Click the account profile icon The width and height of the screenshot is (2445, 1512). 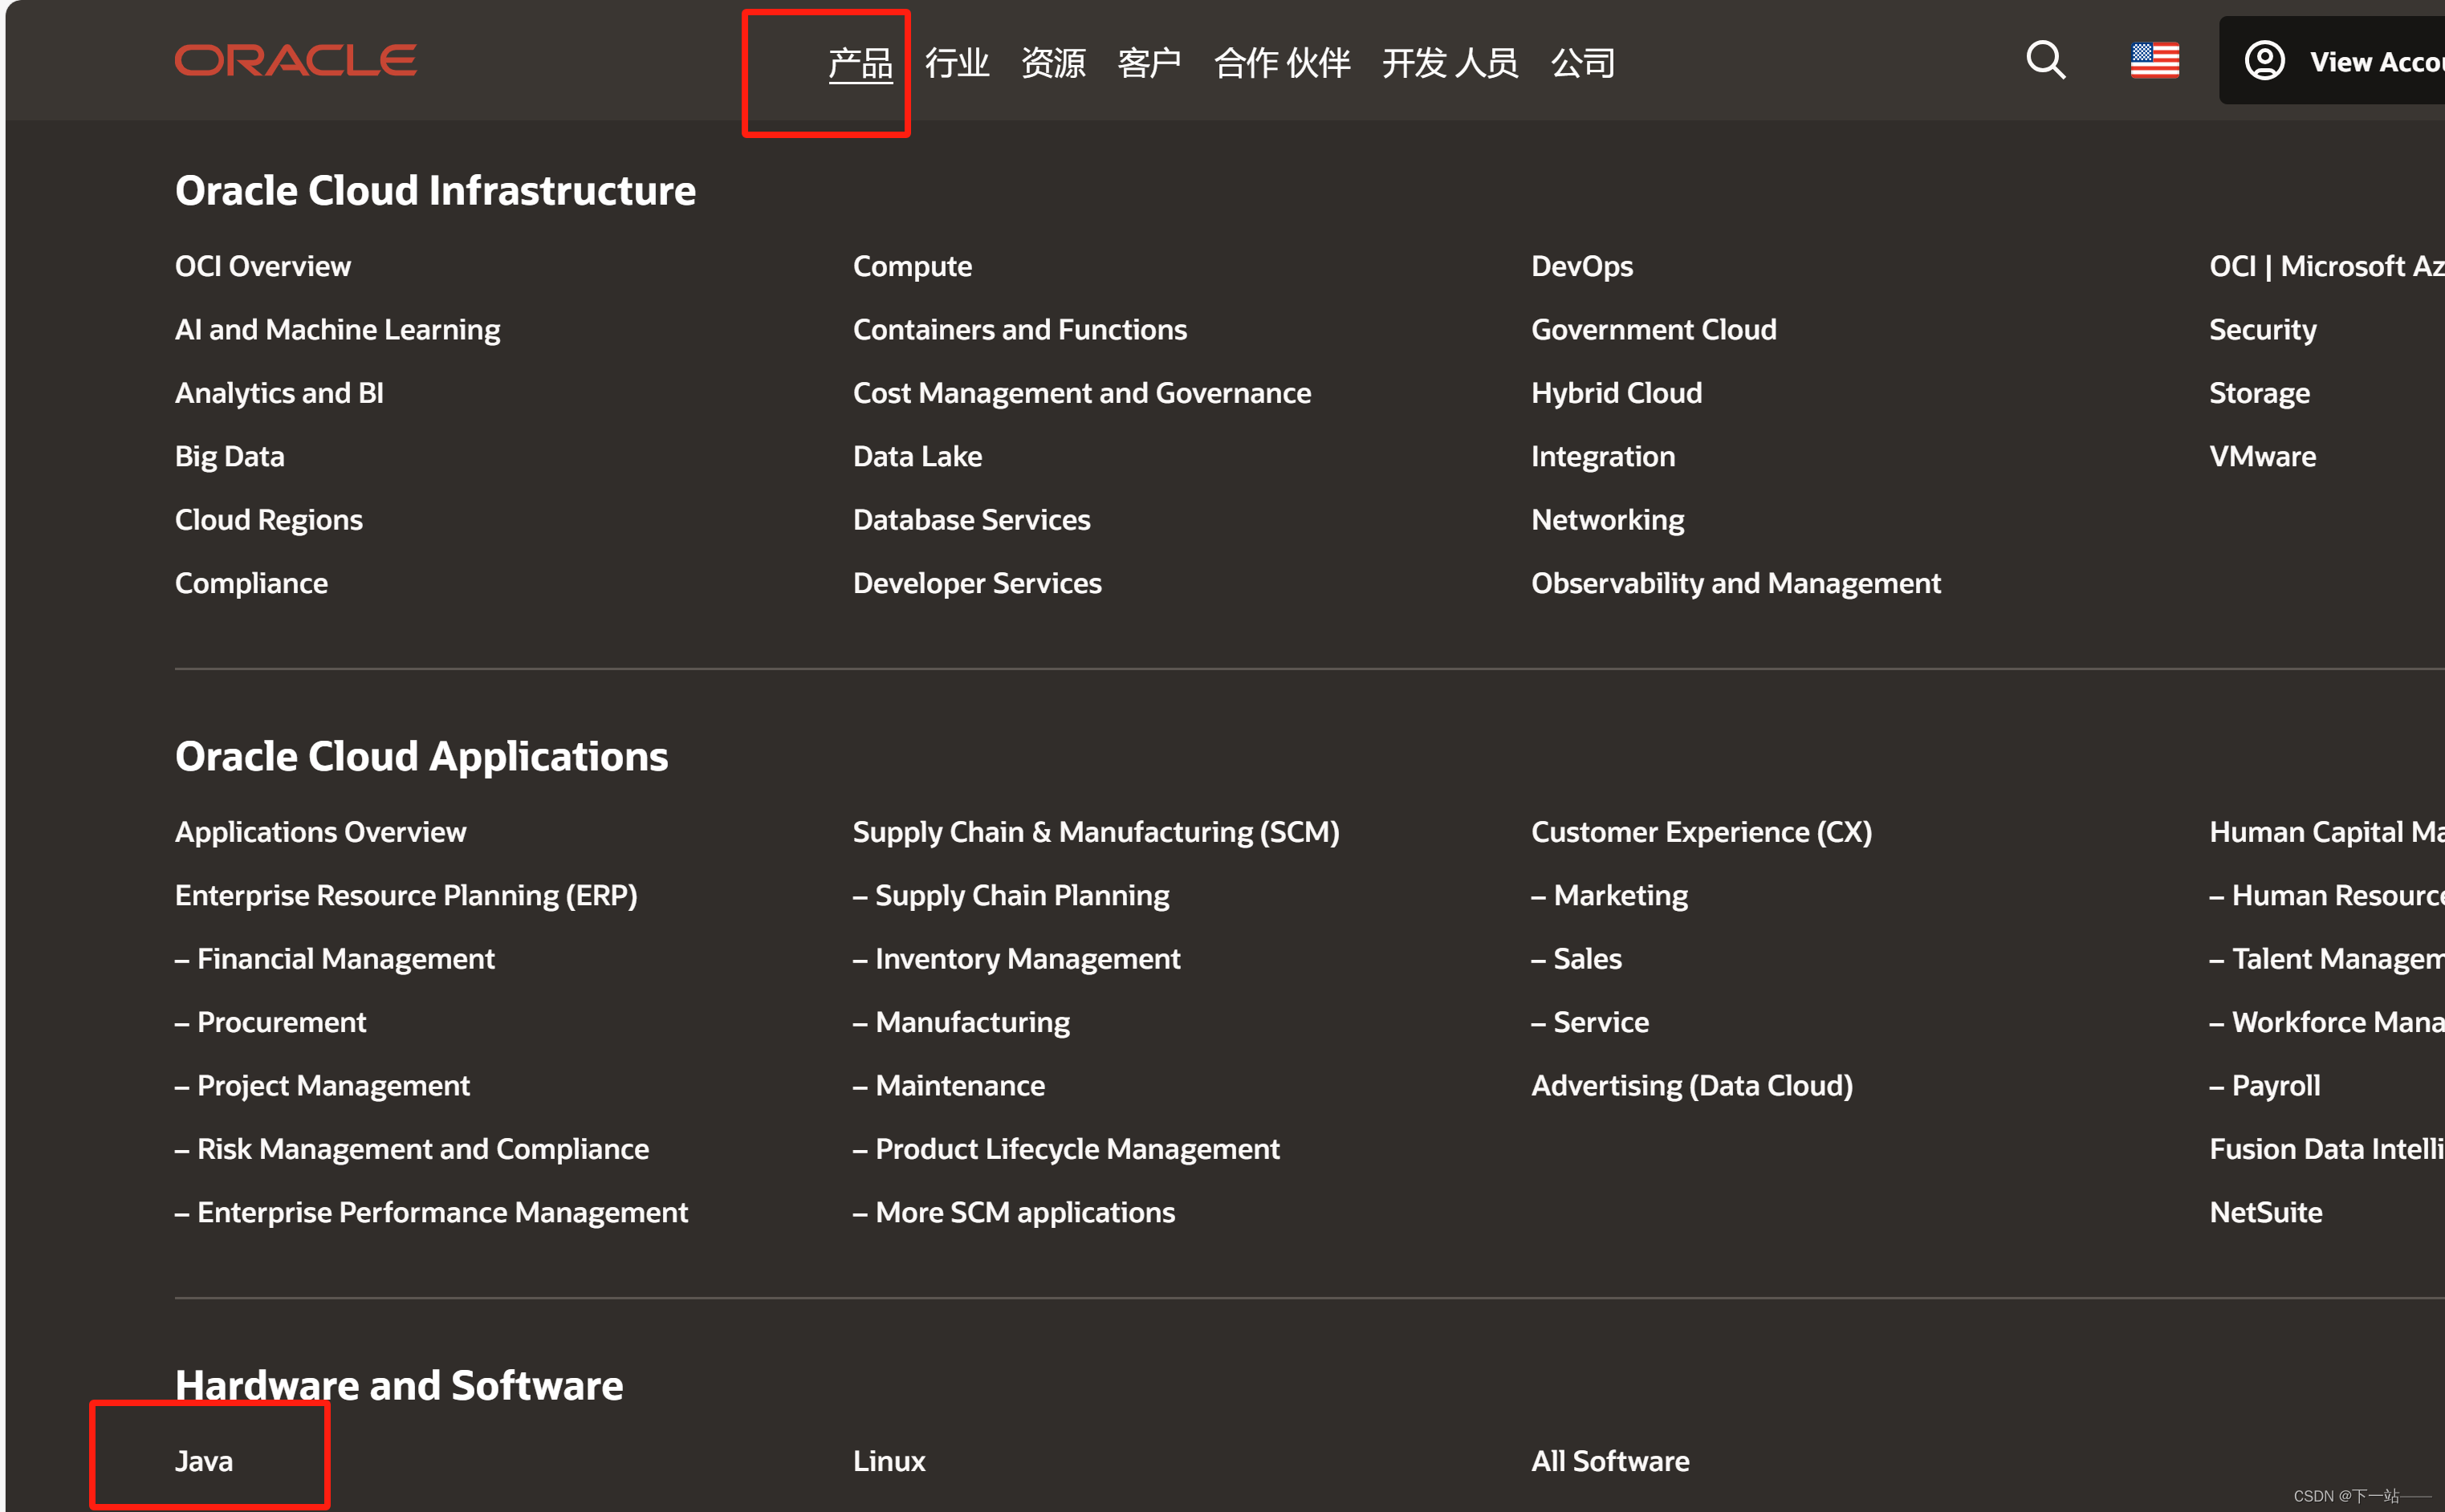(2264, 61)
